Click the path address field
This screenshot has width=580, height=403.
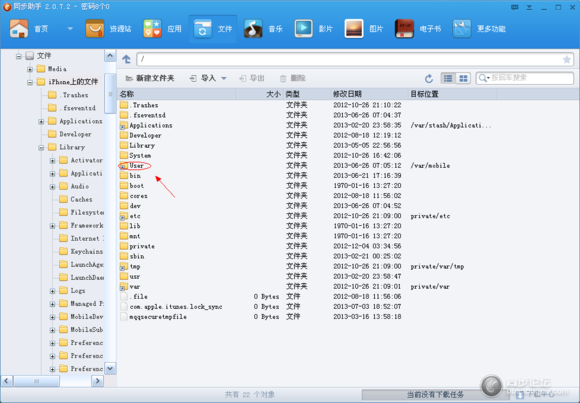(x=350, y=59)
